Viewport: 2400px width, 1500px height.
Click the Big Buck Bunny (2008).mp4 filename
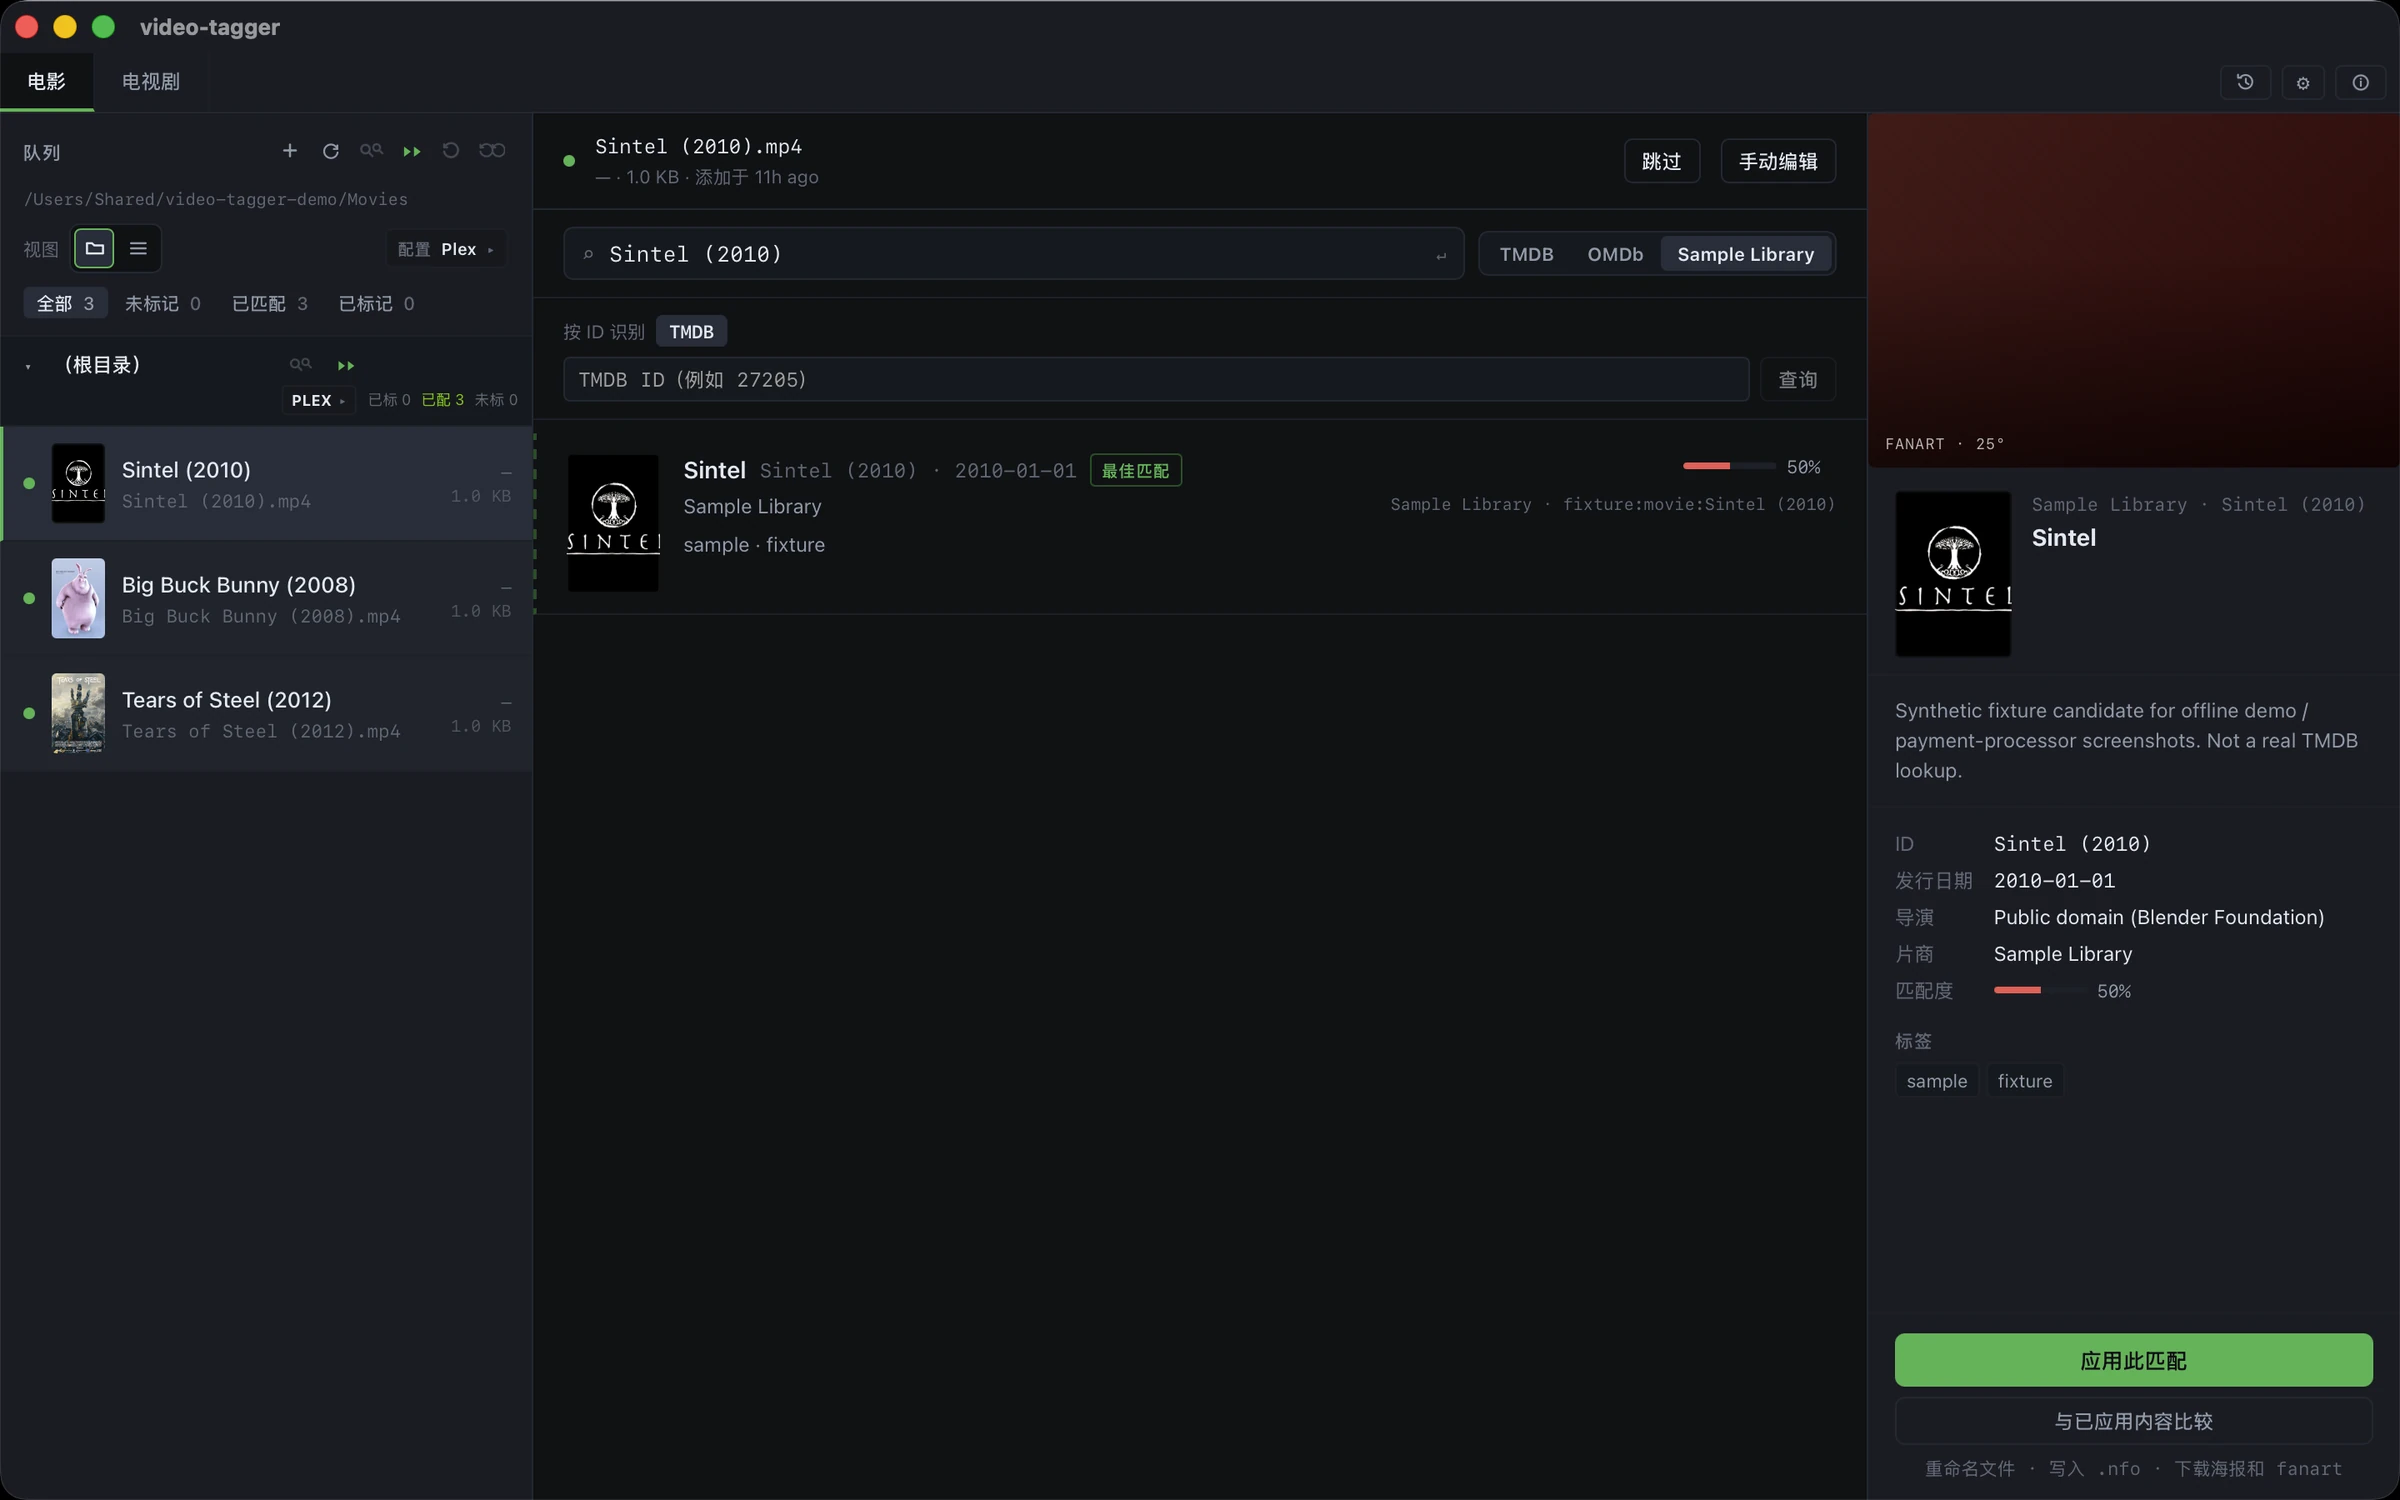tap(261, 617)
